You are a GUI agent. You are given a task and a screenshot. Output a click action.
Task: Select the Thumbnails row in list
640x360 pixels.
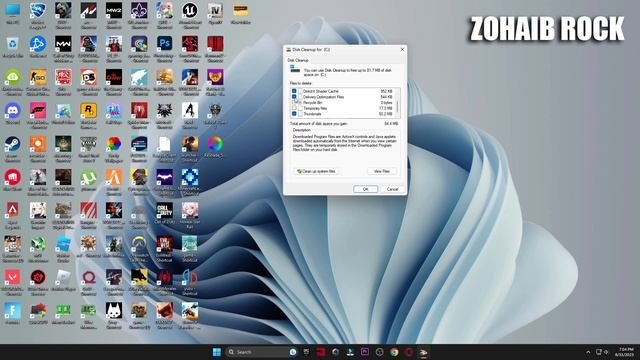(344, 114)
